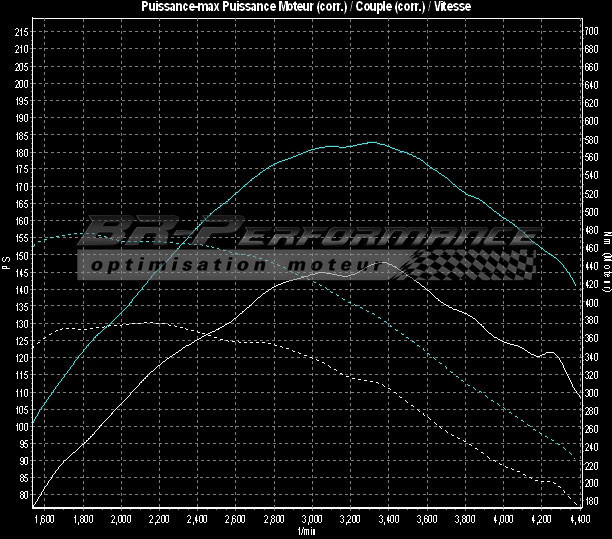Click the peak of the solid cyan curve
This screenshot has width=612, height=539.
371,142
